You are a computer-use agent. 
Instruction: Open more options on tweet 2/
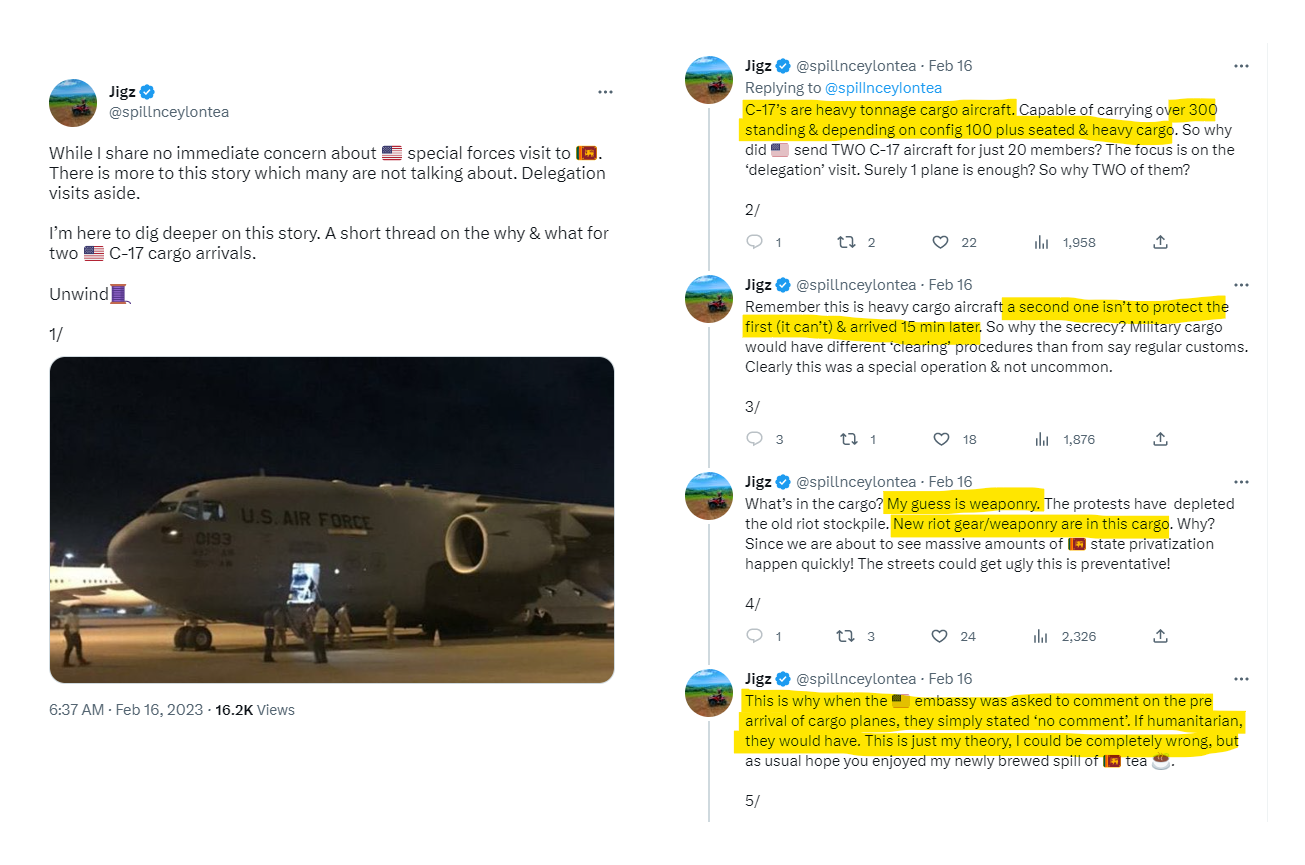(1241, 66)
